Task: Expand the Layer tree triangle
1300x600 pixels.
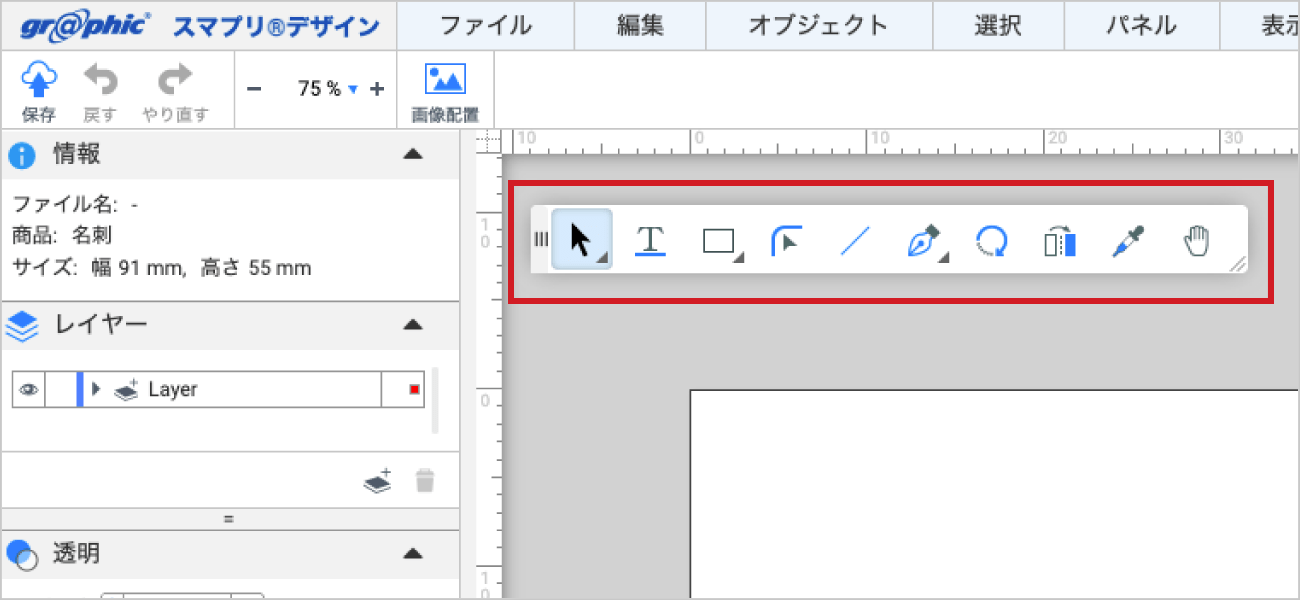Action: pyautogui.click(x=97, y=389)
